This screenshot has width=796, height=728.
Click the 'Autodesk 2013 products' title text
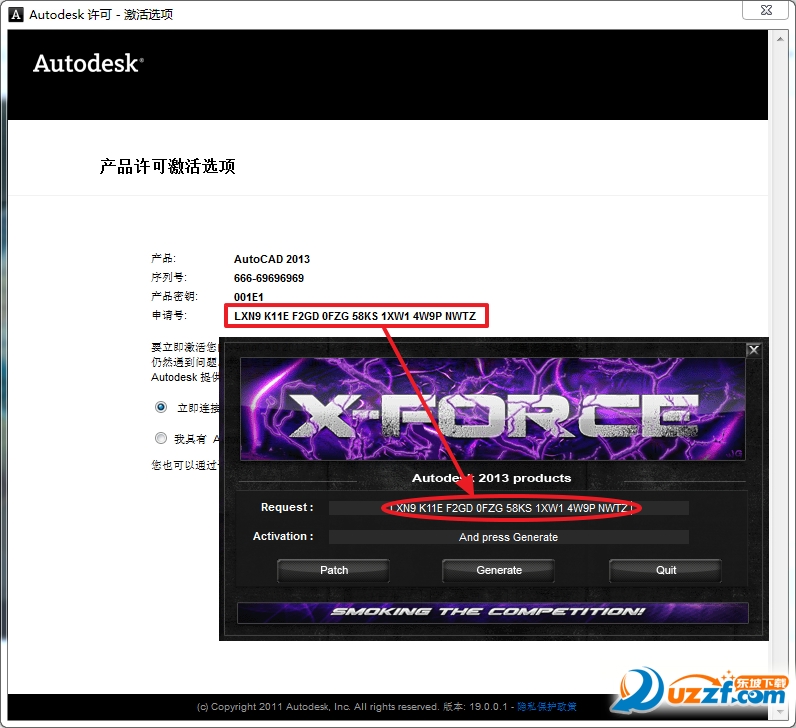(x=491, y=478)
